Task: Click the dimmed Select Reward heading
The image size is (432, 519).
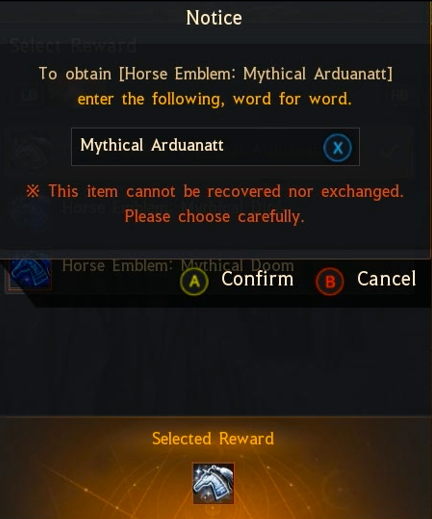Action: (x=73, y=46)
